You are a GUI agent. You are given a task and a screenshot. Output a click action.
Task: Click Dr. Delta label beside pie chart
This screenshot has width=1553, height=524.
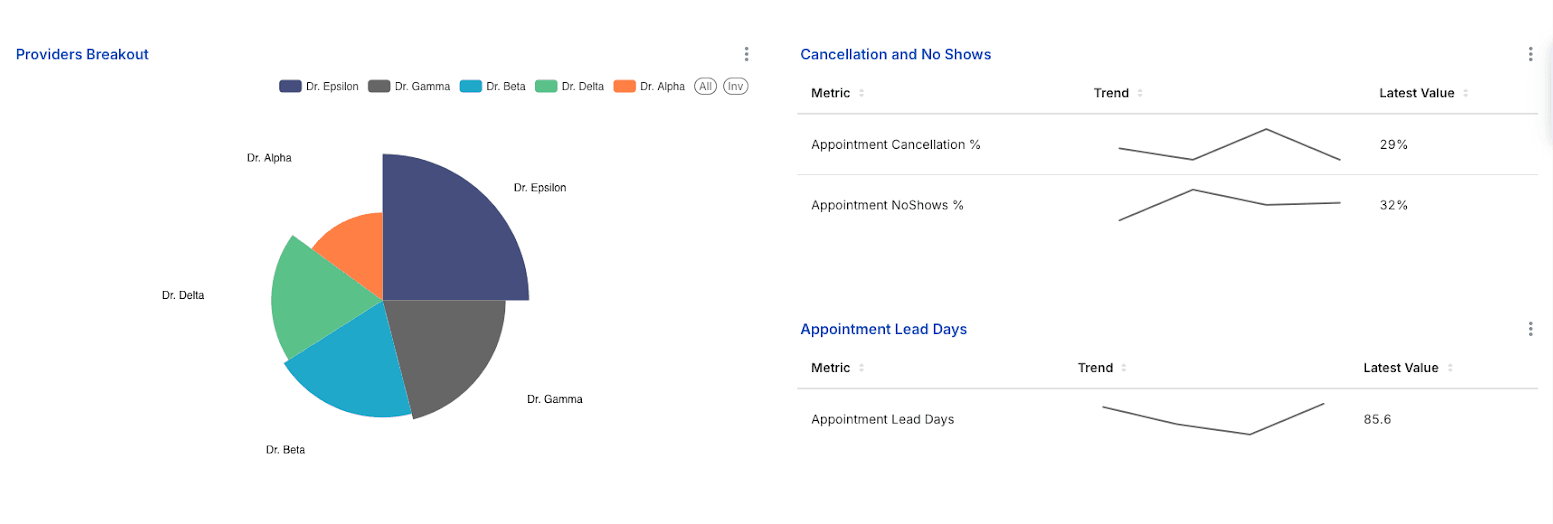[183, 295]
